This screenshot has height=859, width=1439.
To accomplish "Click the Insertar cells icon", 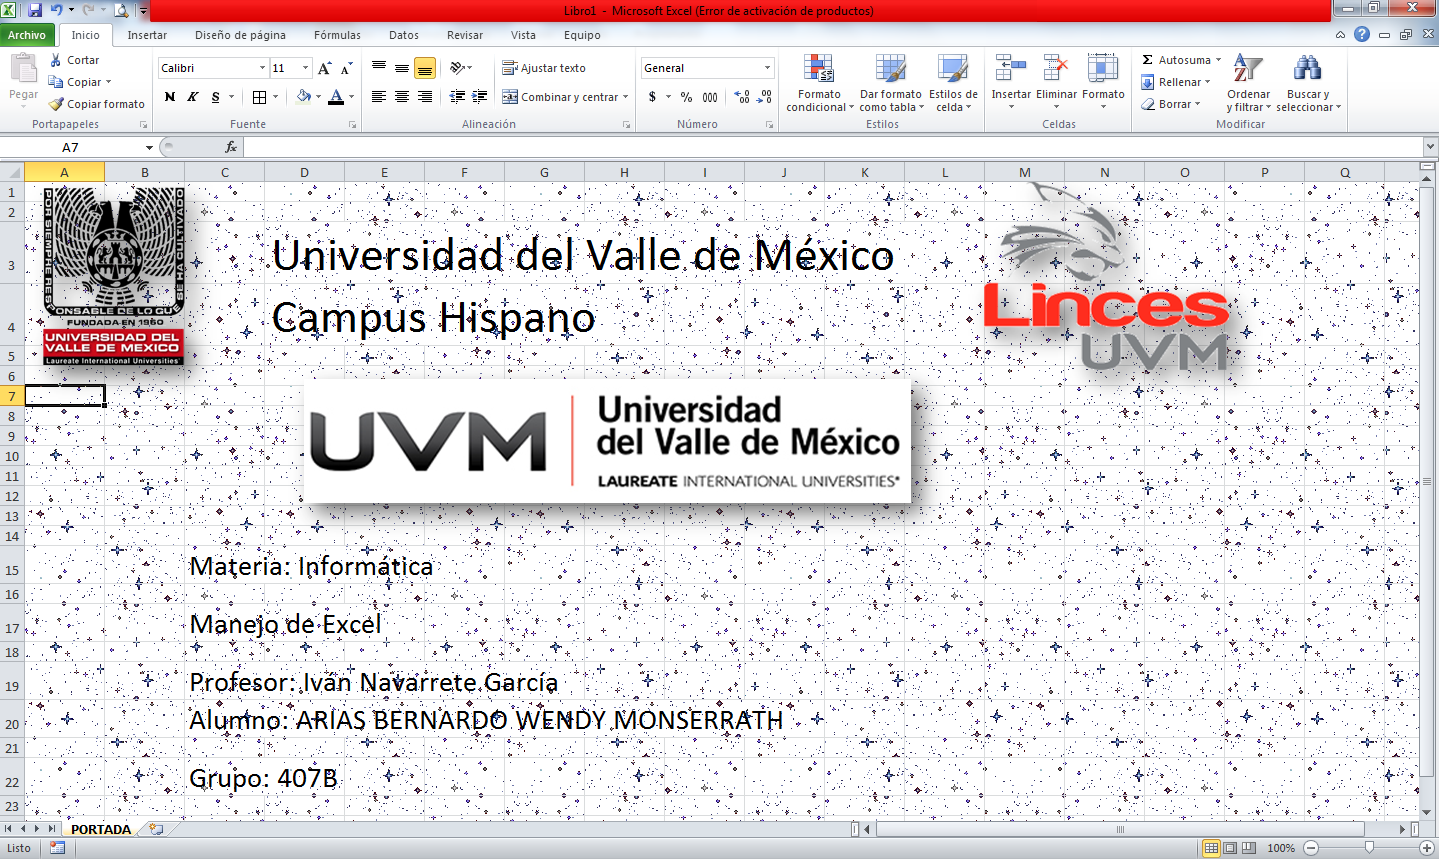I will point(1010,69).
